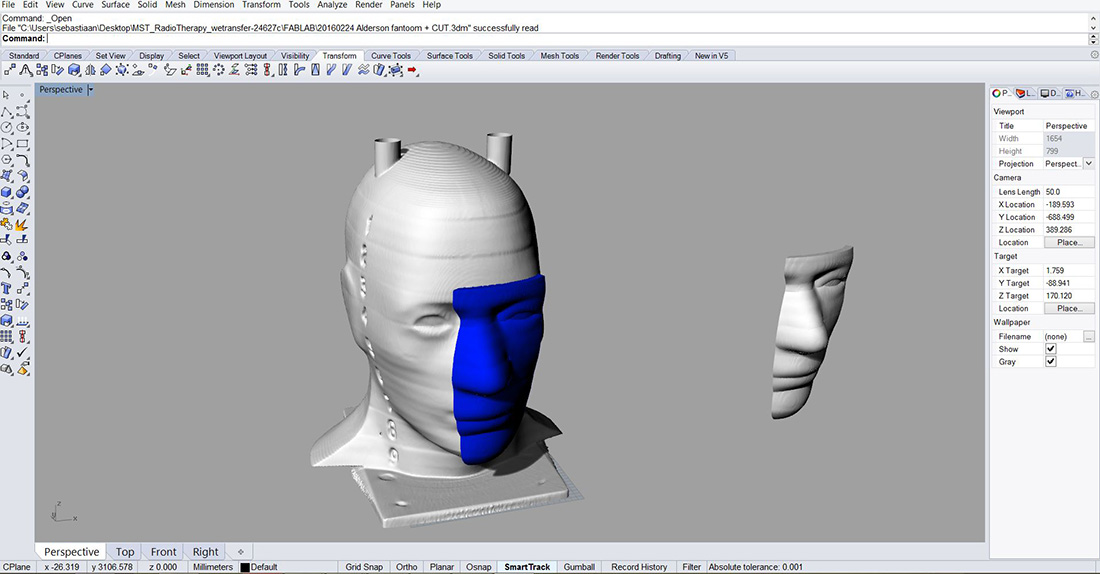The image size is (1100, 574).
Task: Uncheck the Wallpaper Gray checkbox
Action: (1050, 361)
